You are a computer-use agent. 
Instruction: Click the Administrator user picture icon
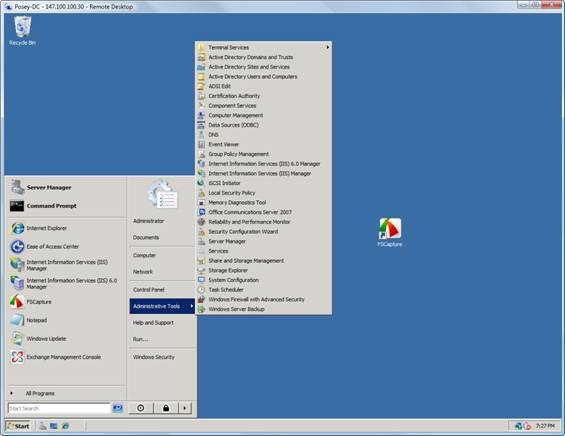[x=163, y=195]
